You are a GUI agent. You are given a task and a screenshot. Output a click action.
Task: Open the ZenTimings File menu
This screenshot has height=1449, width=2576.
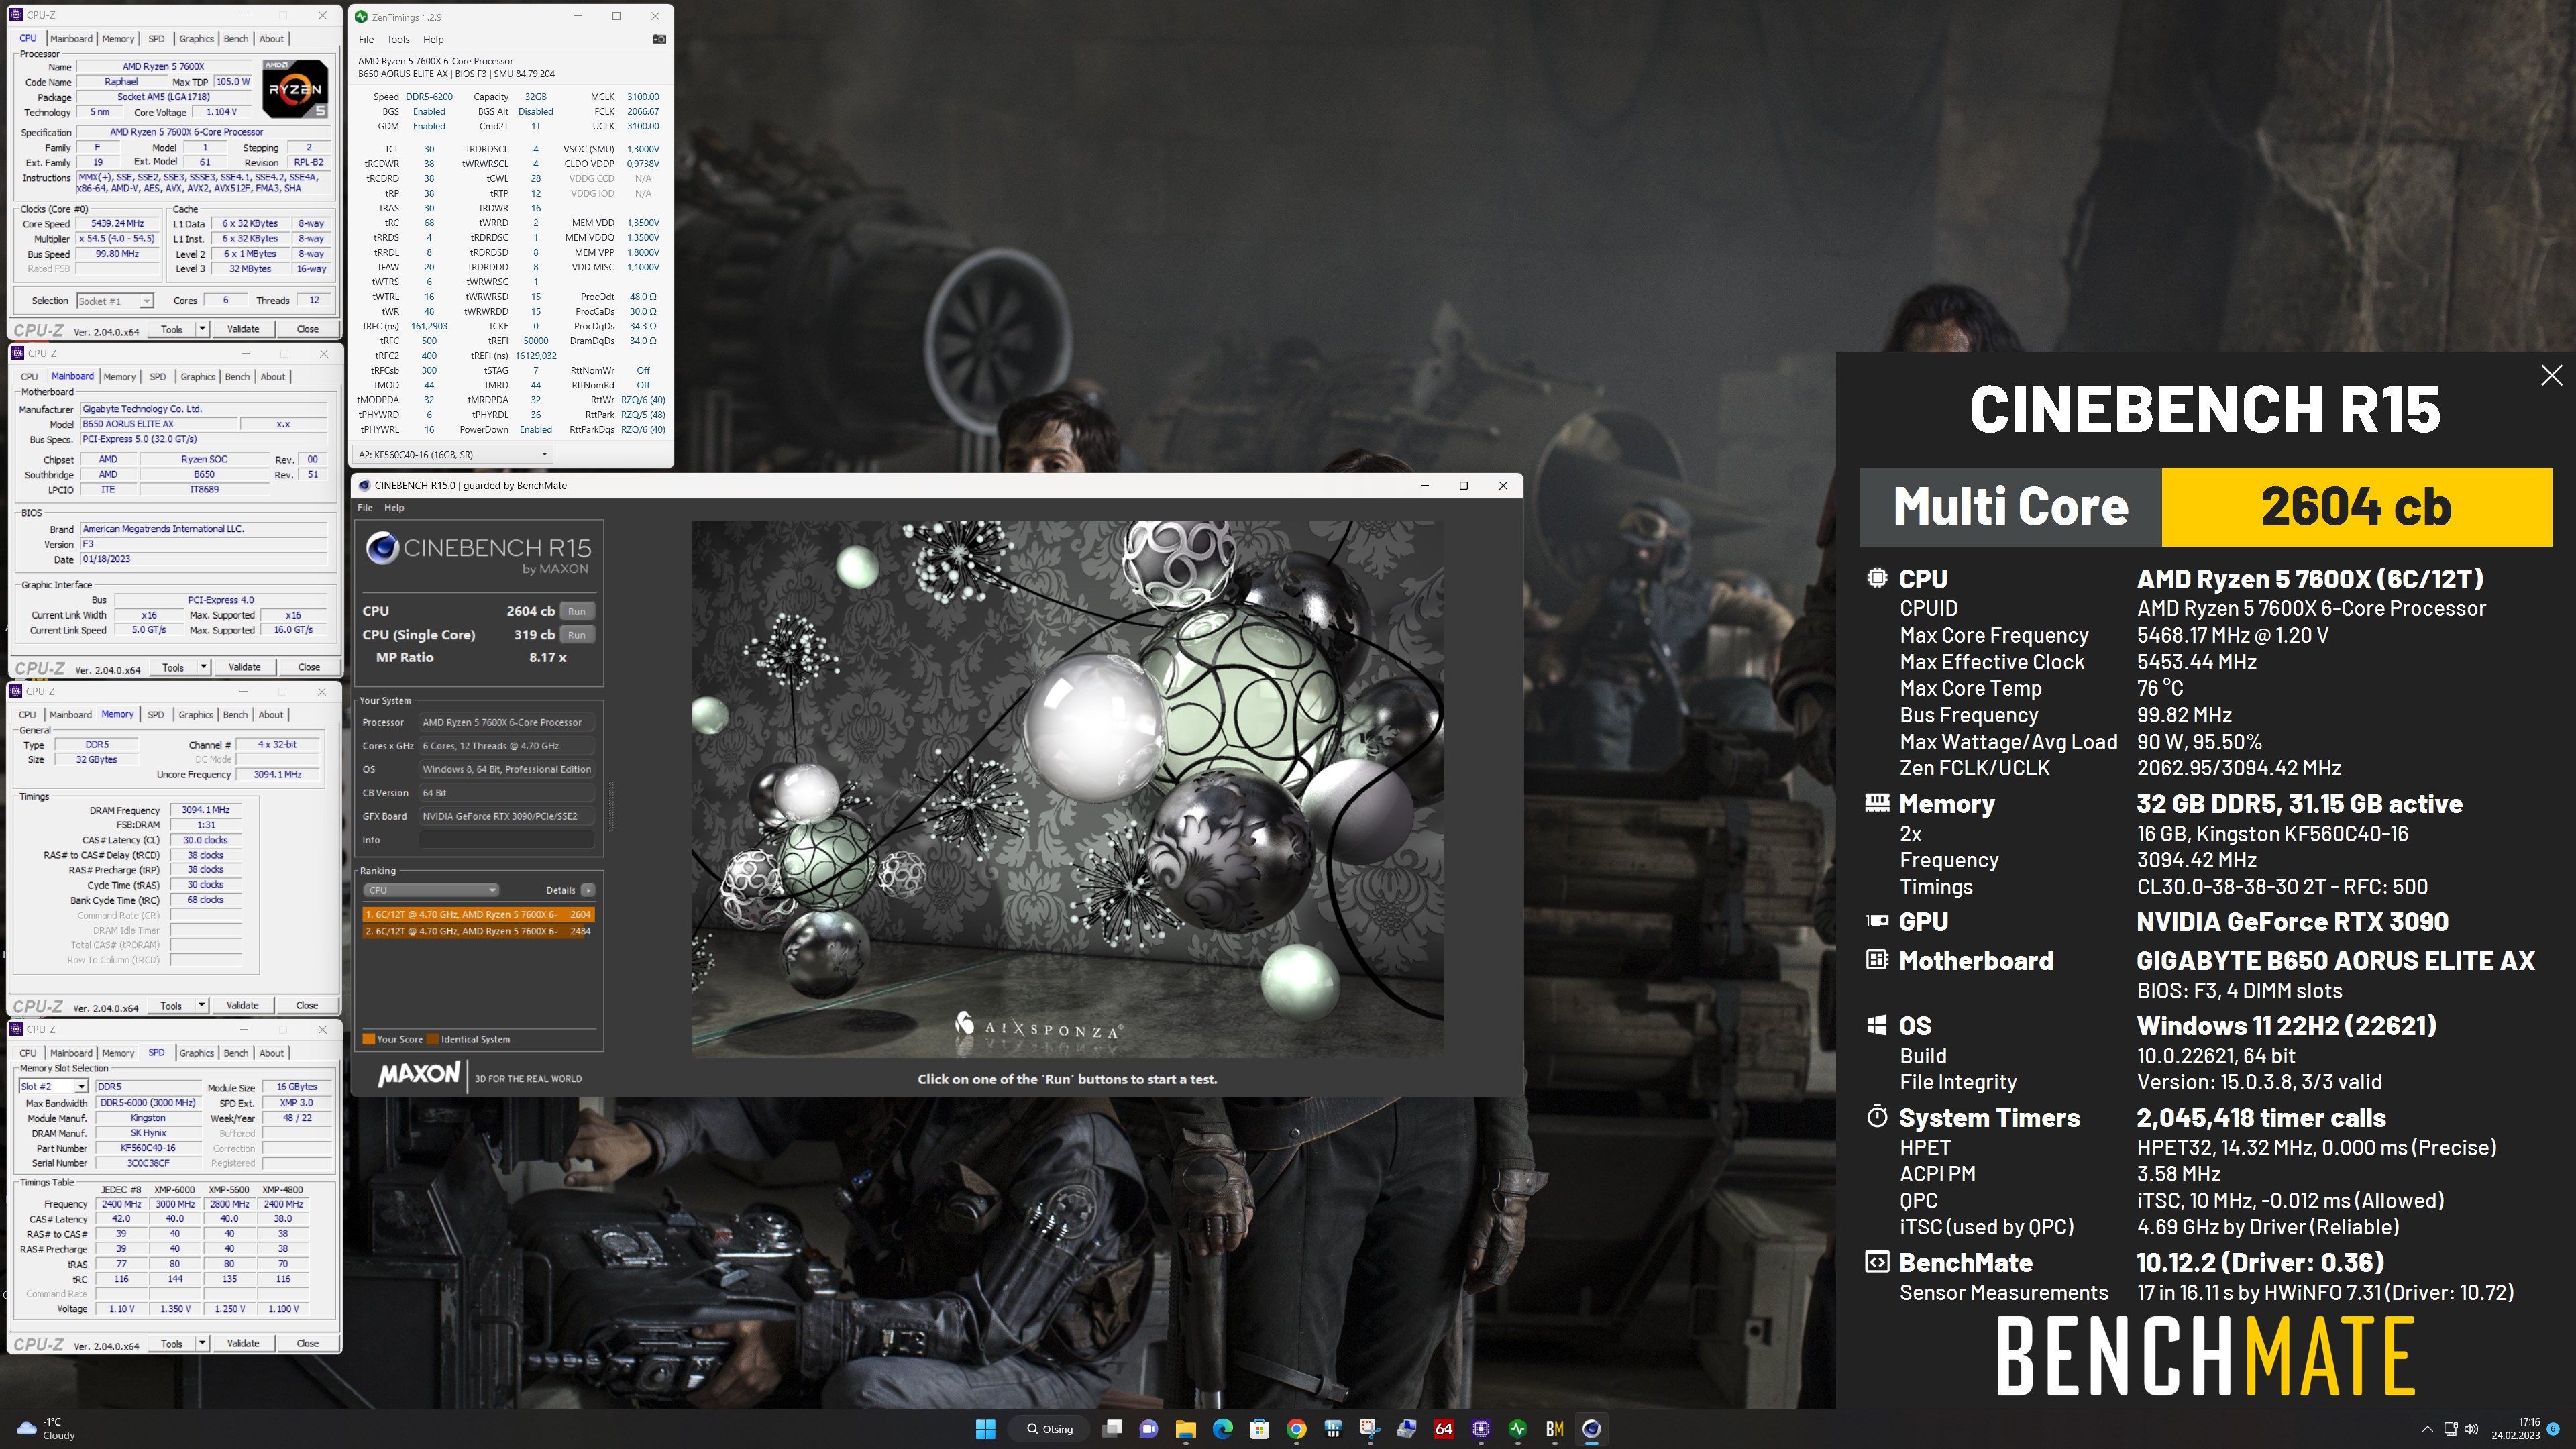[366, 39]
